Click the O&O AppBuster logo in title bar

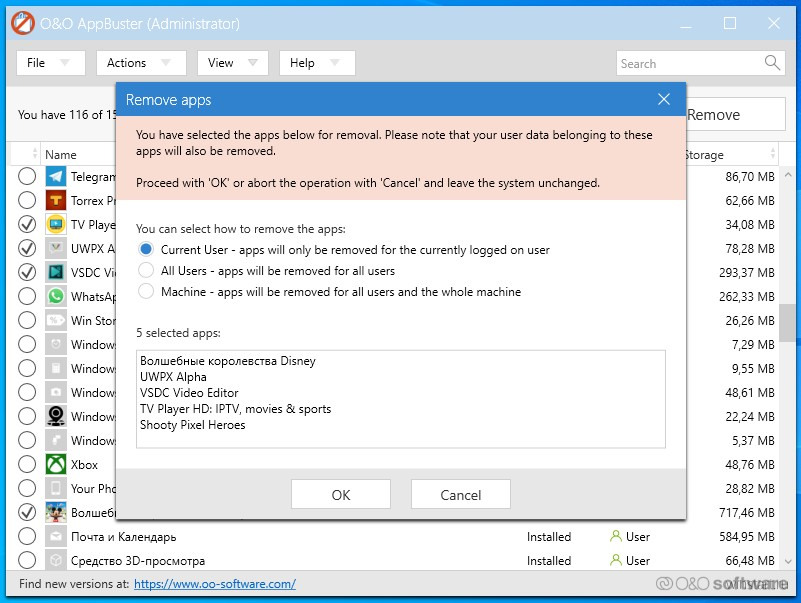click(23, 24)
